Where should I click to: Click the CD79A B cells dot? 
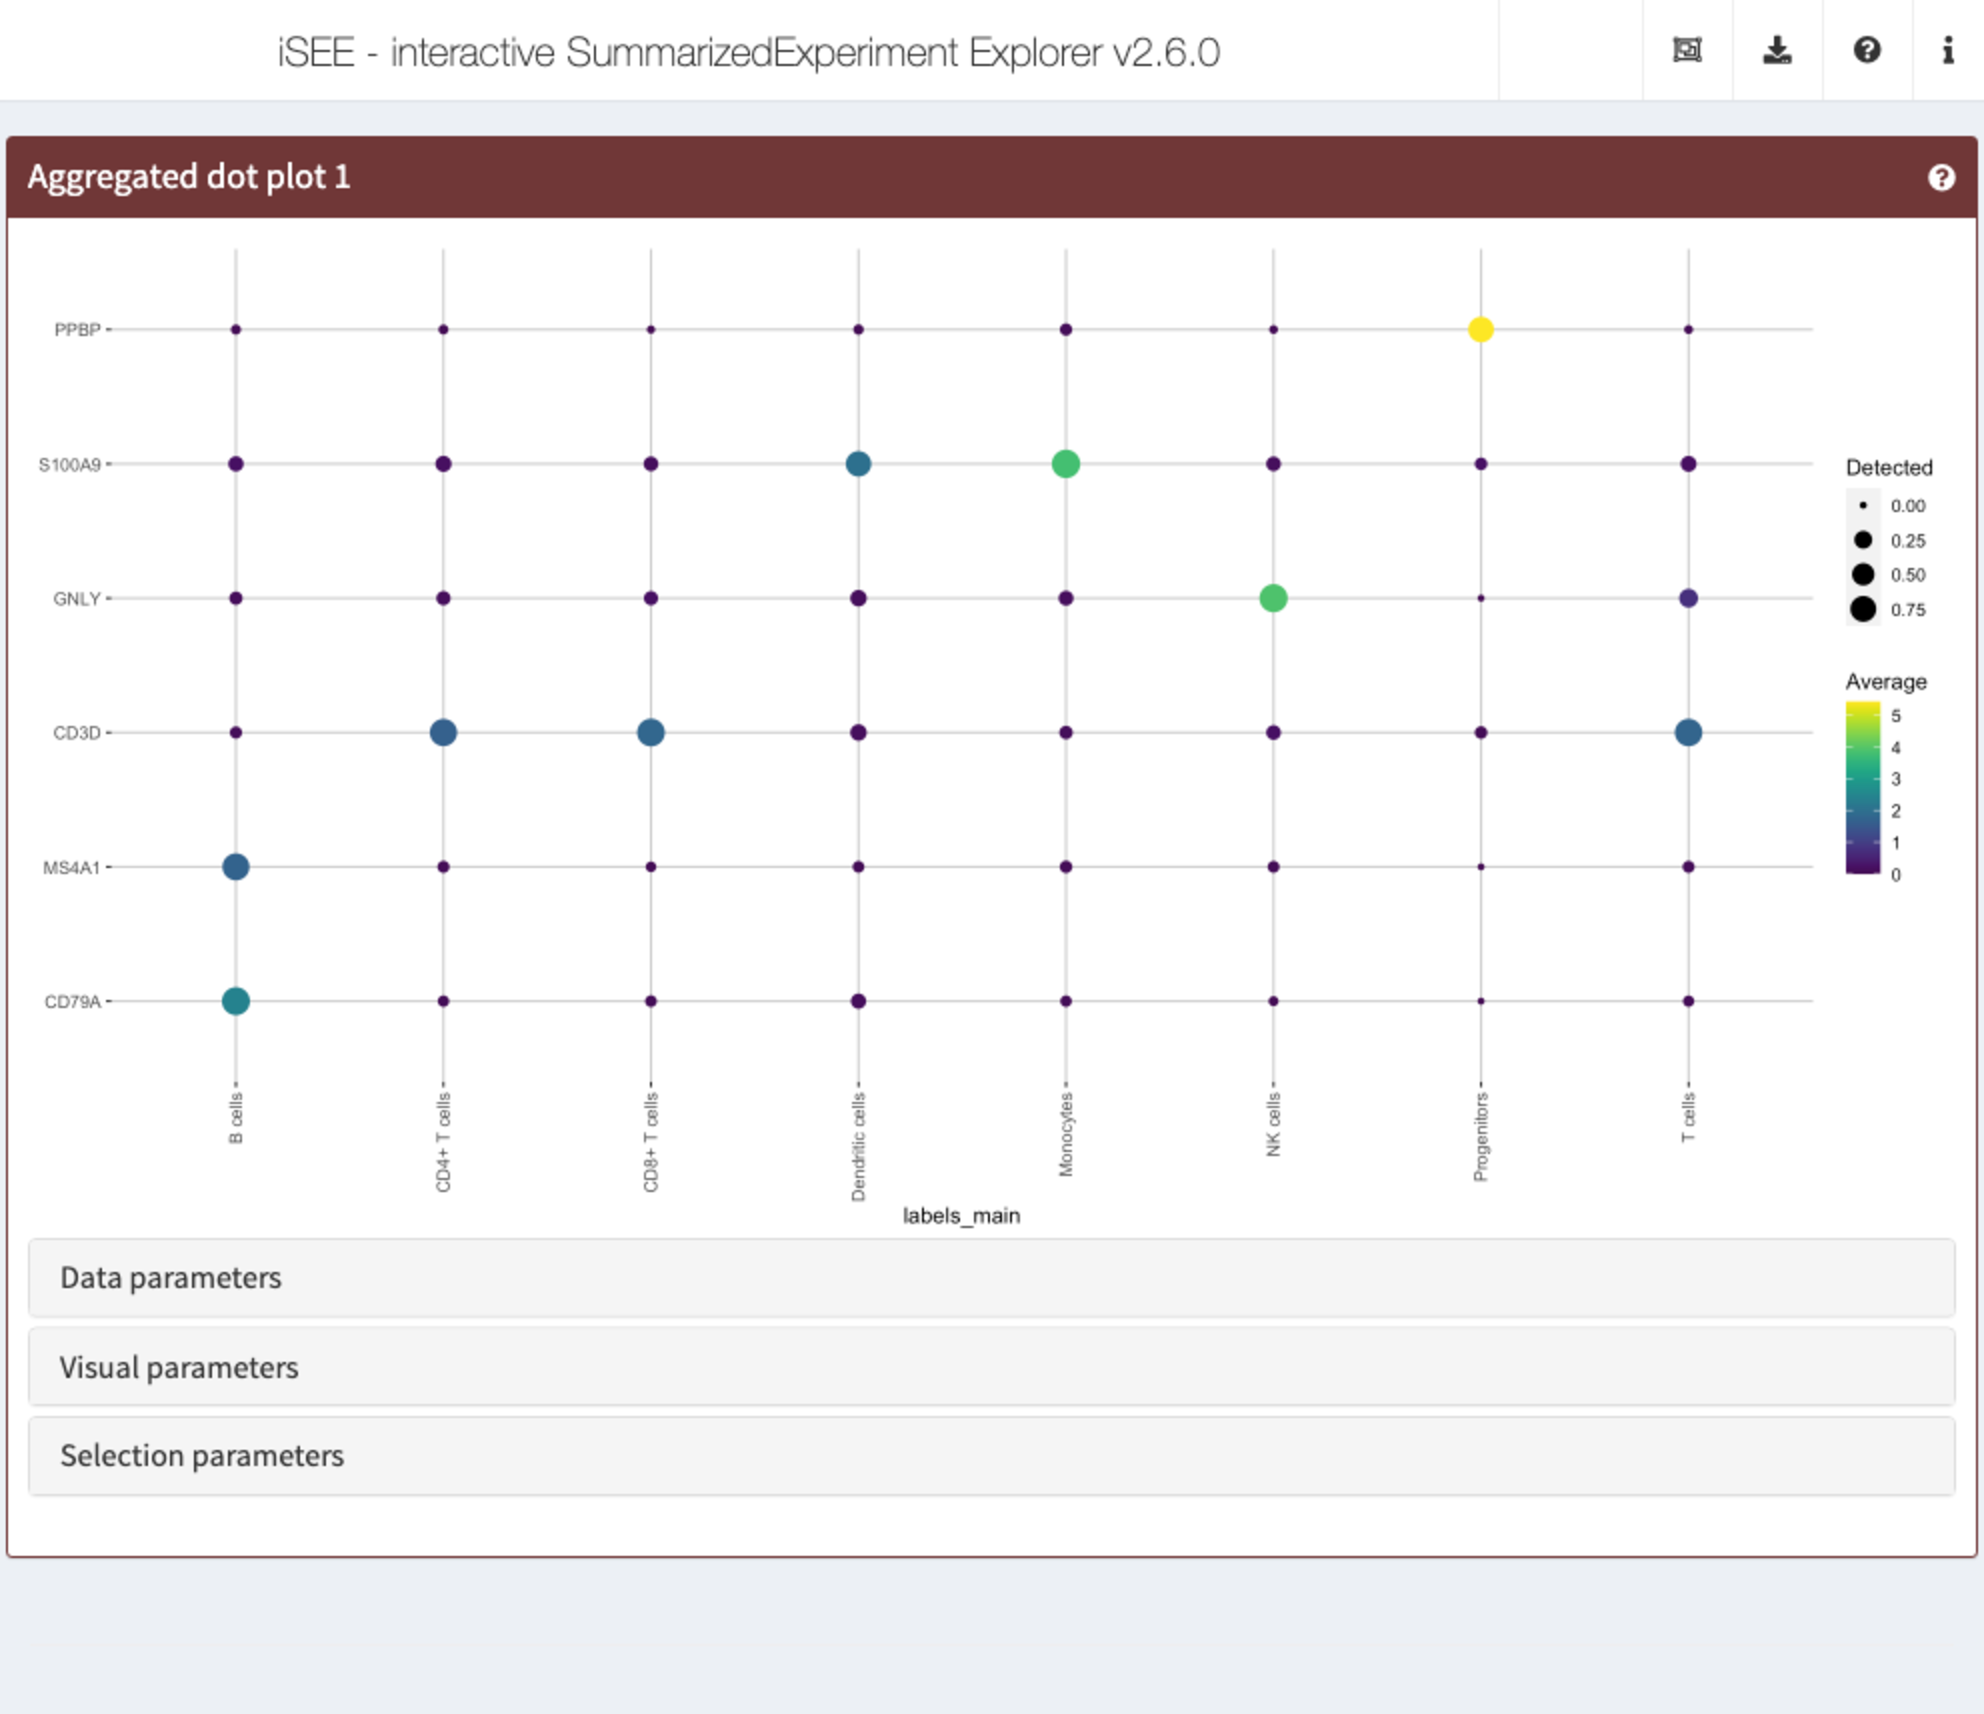[235, 1001]
